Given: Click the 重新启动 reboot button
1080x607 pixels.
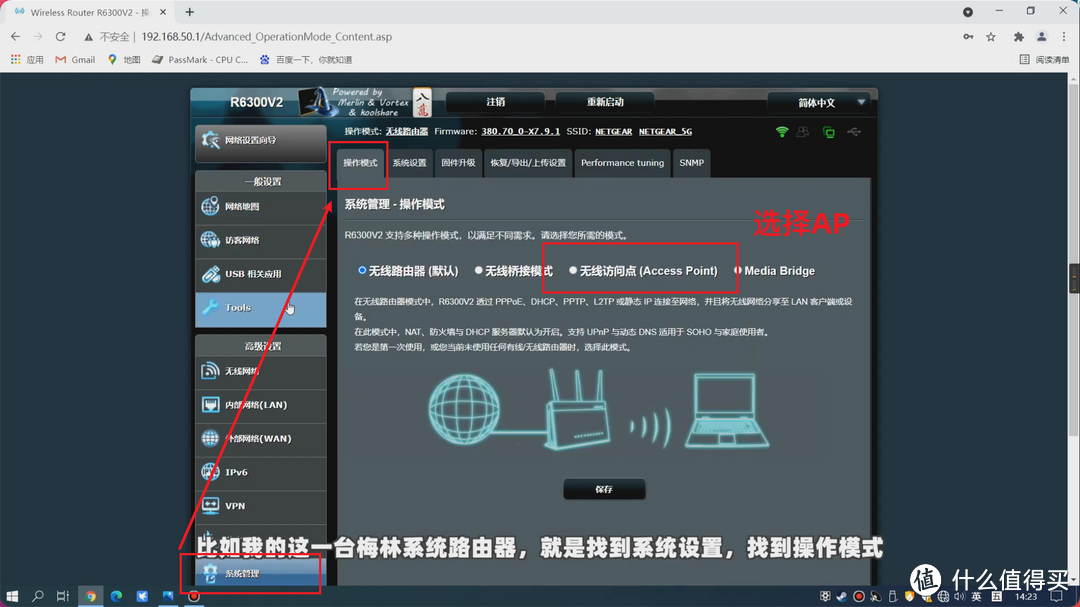Looking at the screenshot, I should [605, 102].
